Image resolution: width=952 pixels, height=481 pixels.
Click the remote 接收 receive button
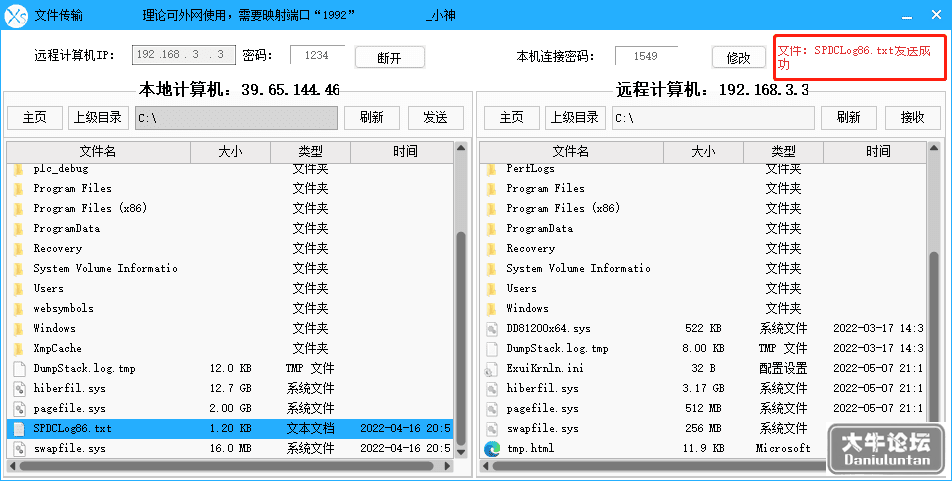(x=912, y=117)
